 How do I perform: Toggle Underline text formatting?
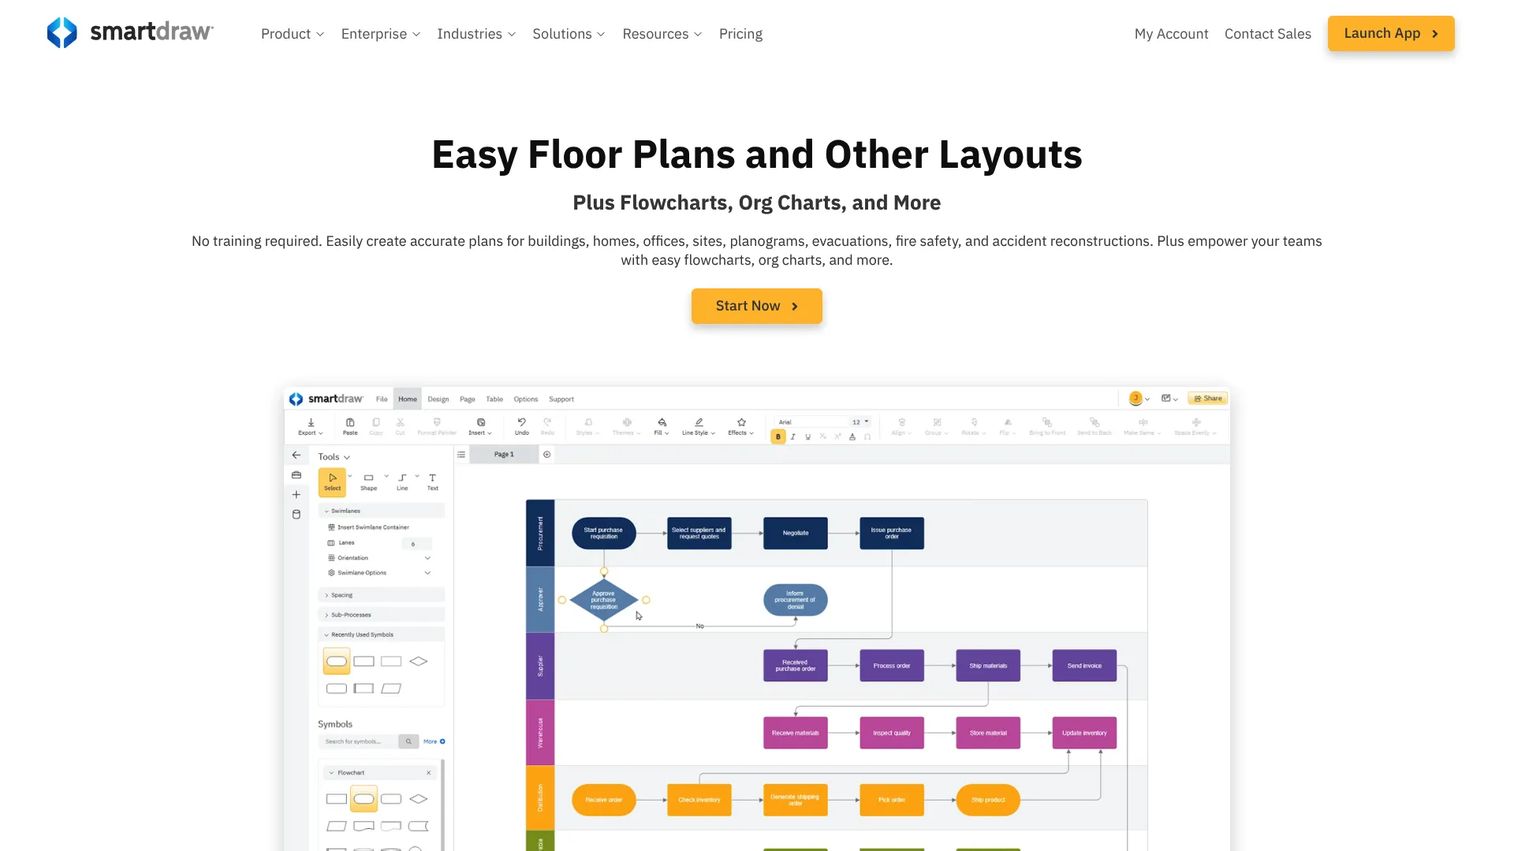click(x=808, y=436)
